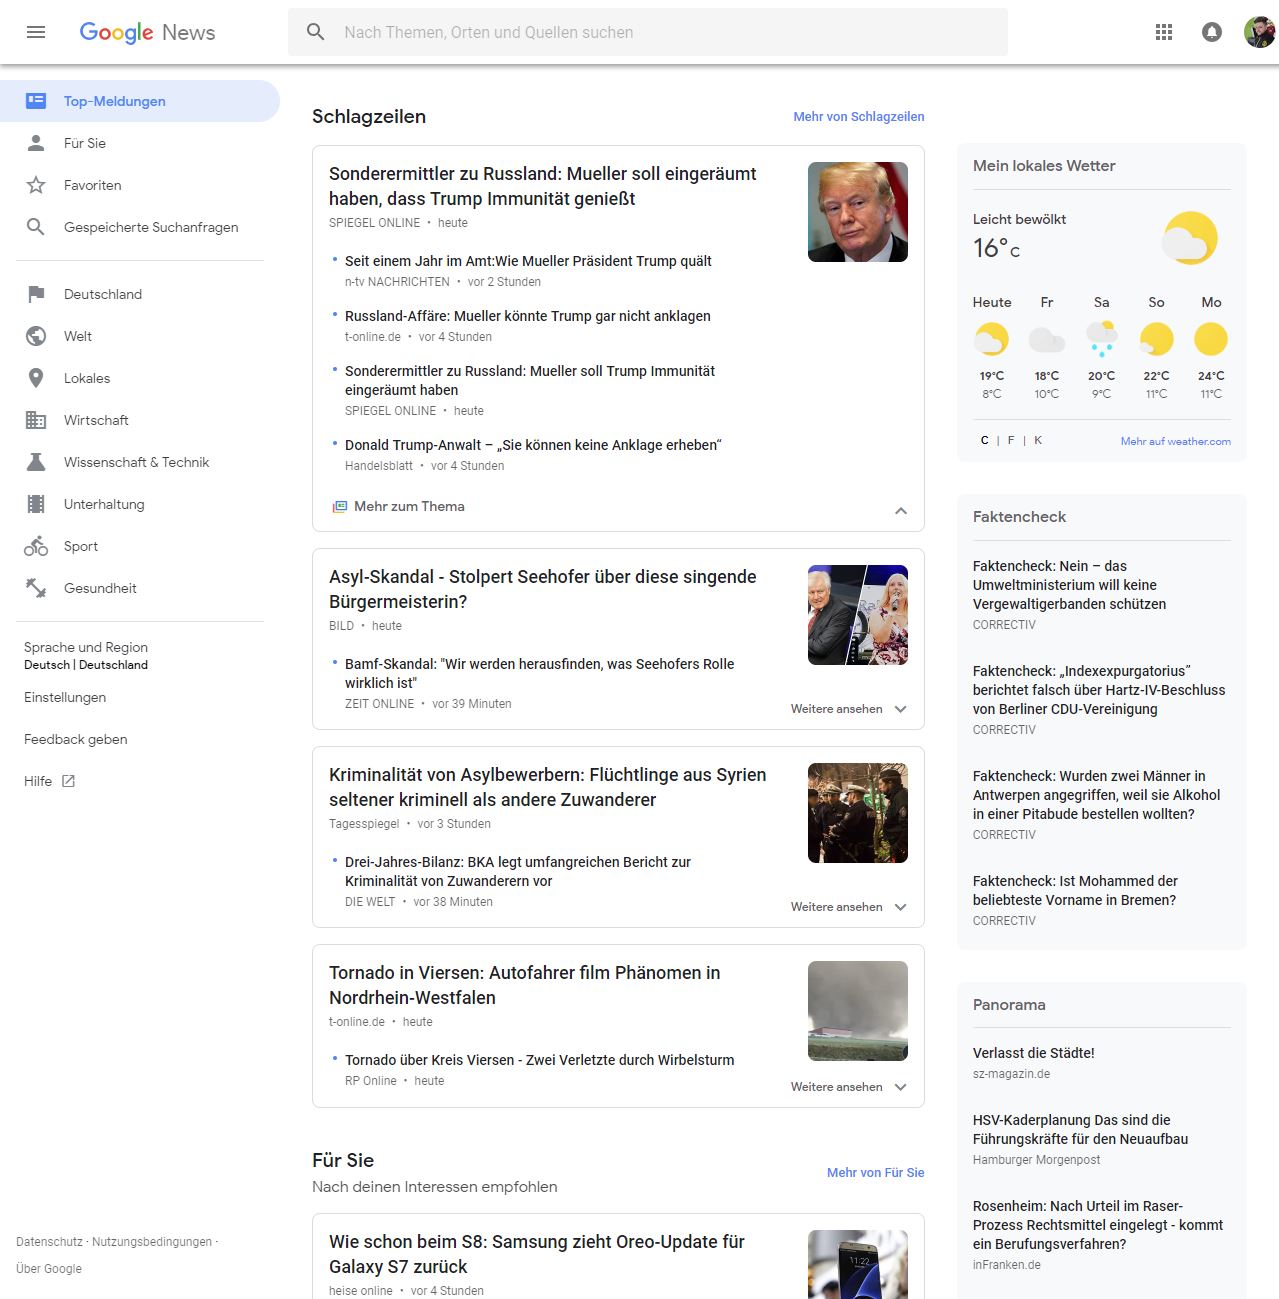Image resolution: width=1279 pixels, height=1299 pixels.
Task: Open the Trump photo thumbnail
Action: point(858,212)
